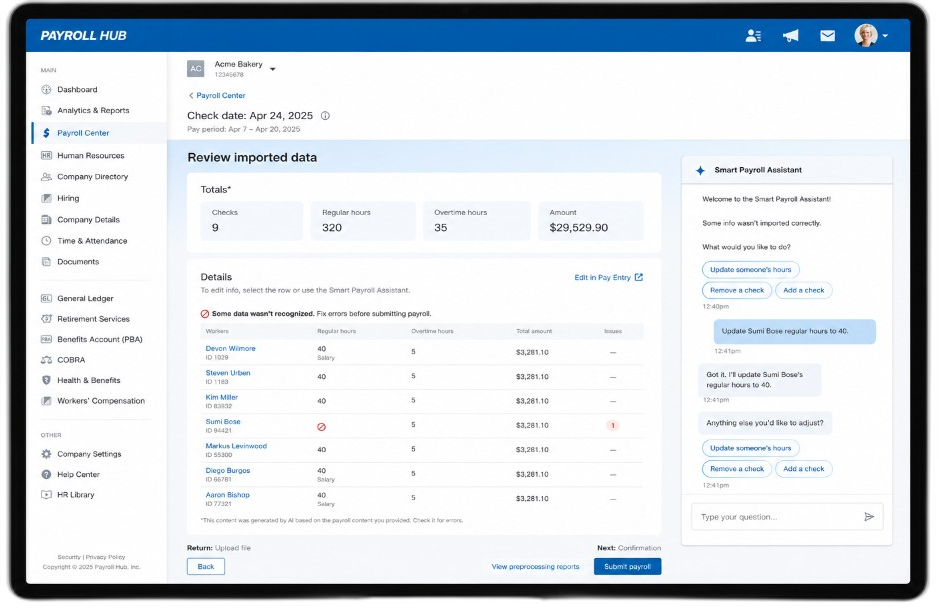Click the Time & Attendance clock icon
The height and width of the screenshot is (608, 939).
click(46, 241)
